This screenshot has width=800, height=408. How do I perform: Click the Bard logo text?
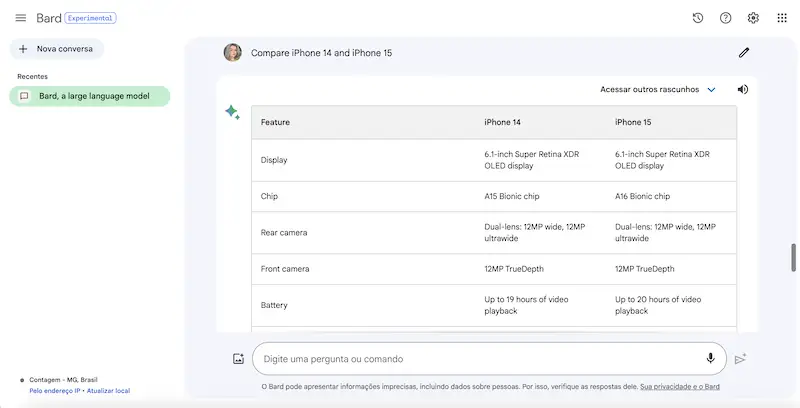pyautogui.click(x=49, y=18)
